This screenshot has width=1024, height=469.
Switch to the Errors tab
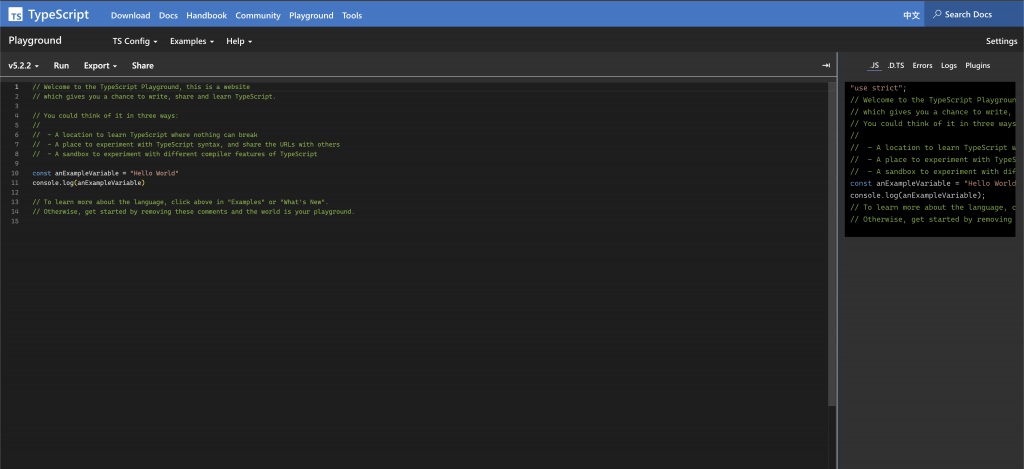click(x=922, y=65)
